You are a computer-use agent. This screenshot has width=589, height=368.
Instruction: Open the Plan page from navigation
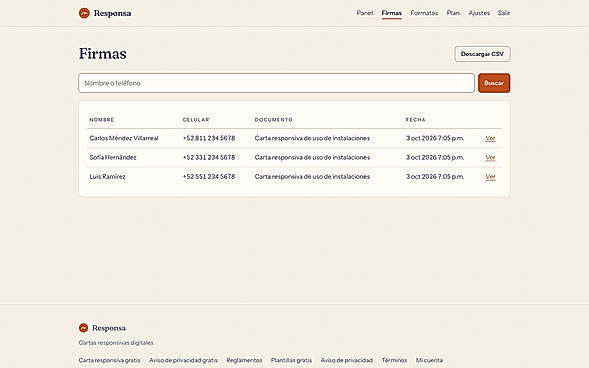453,13
